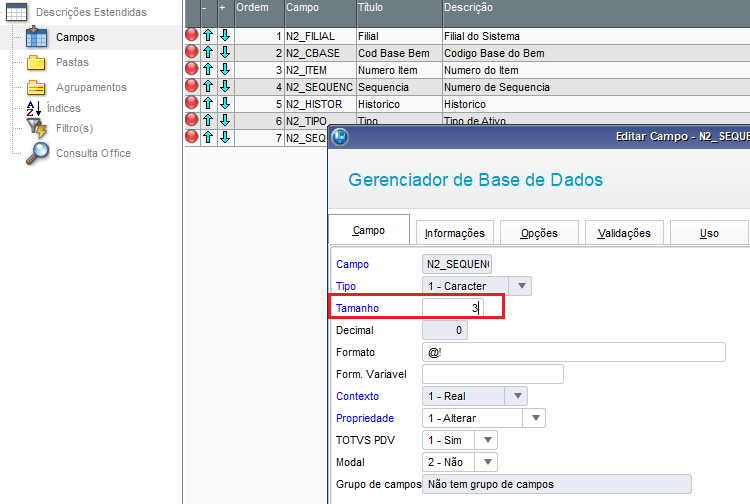Move N2_SEQUENC row down with arrow
The height and width of the screenshot is (504, 750).
pyautogui.click(x=225, y=86)
